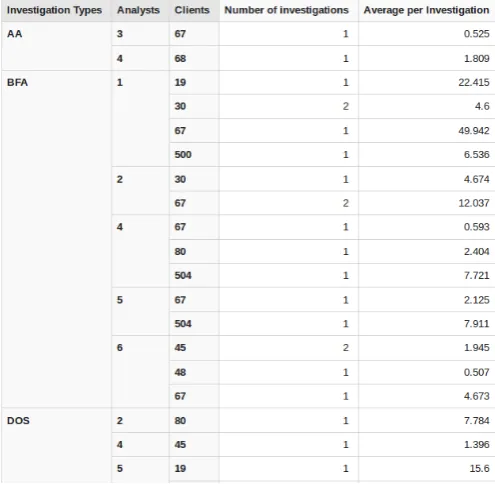495x484 pixels.
Task: Click investigations count 2 in the 4.6 row
Action: [x=346, y=106]
